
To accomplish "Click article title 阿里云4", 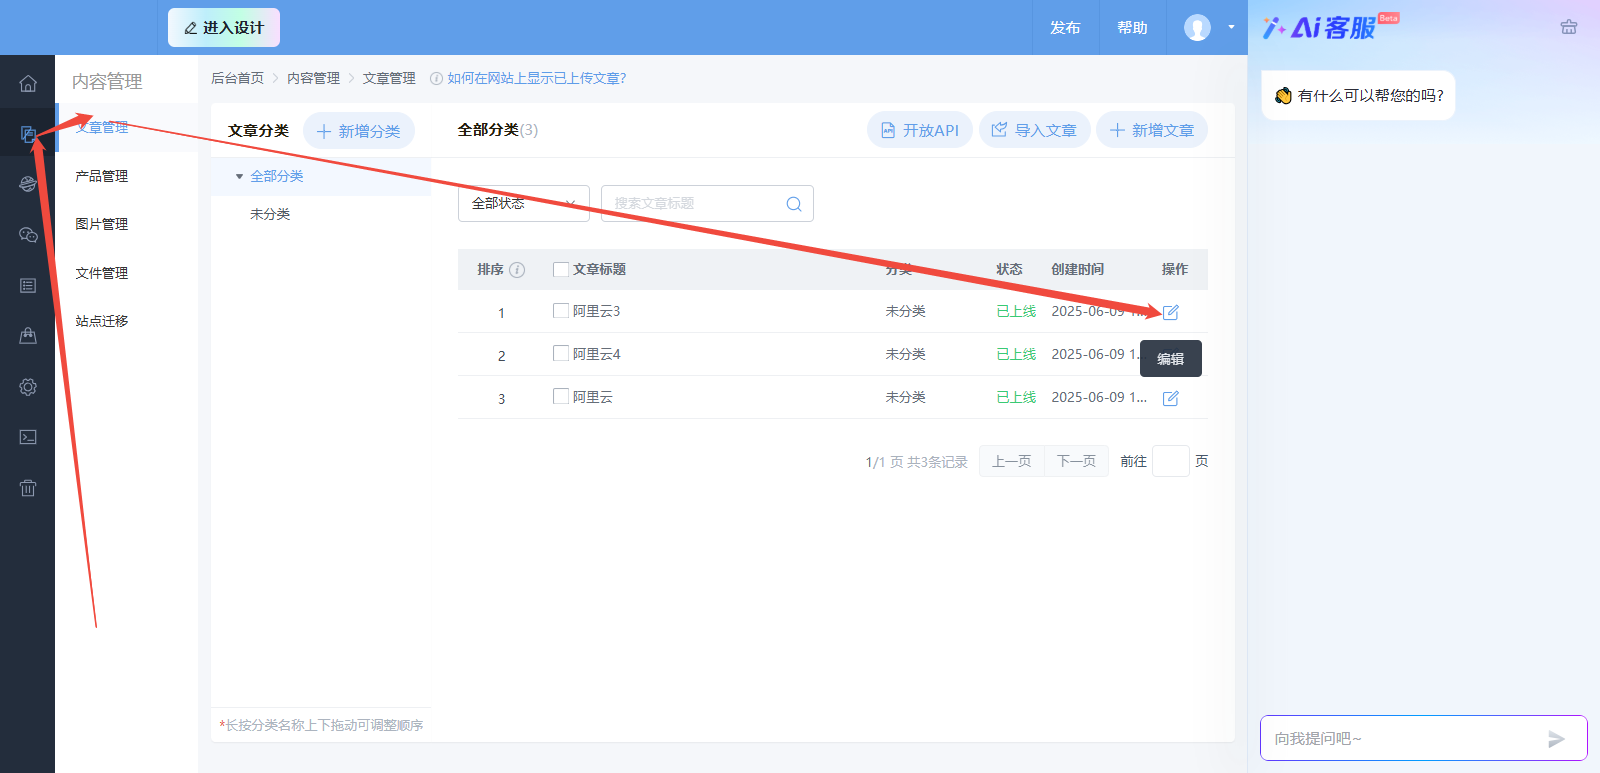I will click(x=597, y=354).
